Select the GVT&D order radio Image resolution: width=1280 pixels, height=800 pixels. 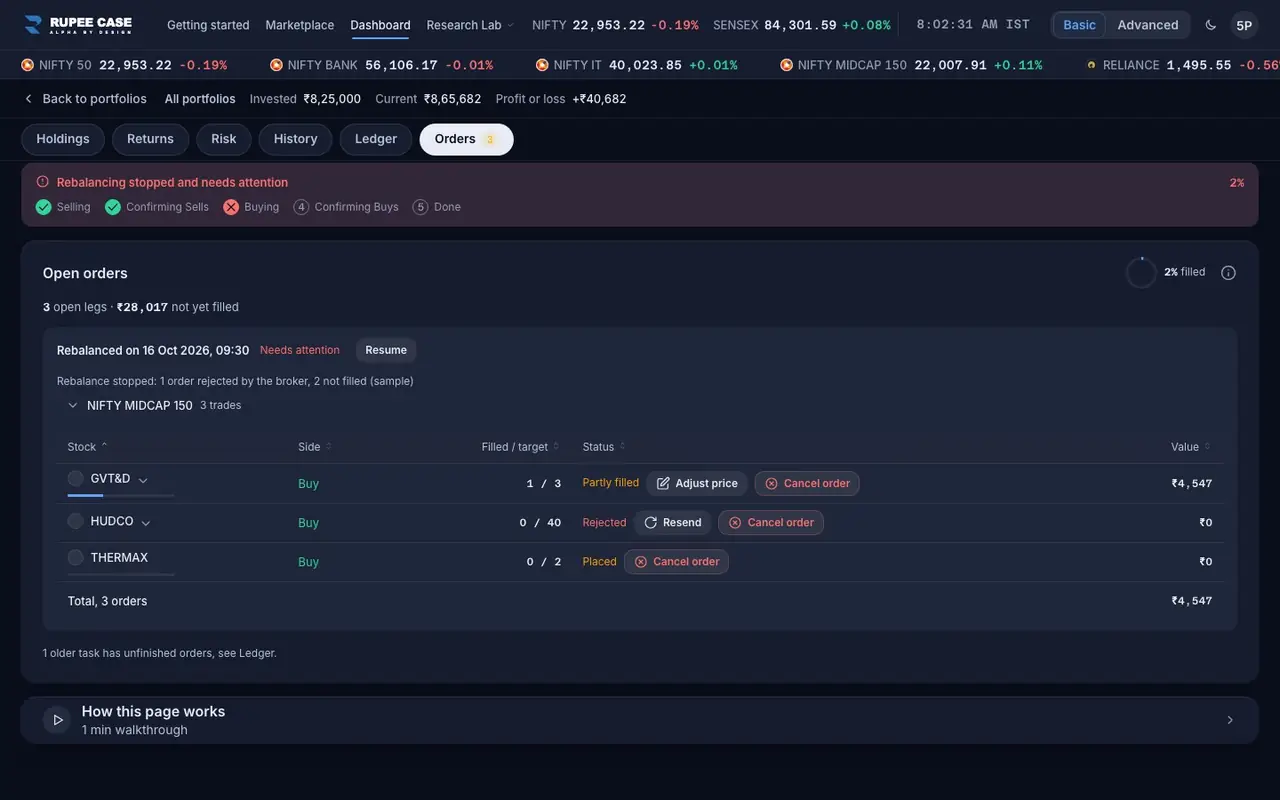point(75,478)
